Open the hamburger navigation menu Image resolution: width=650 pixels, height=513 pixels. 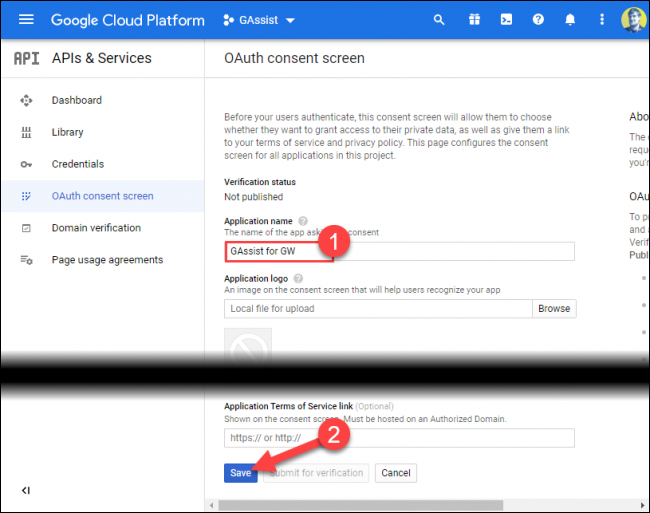coord(27,20)
